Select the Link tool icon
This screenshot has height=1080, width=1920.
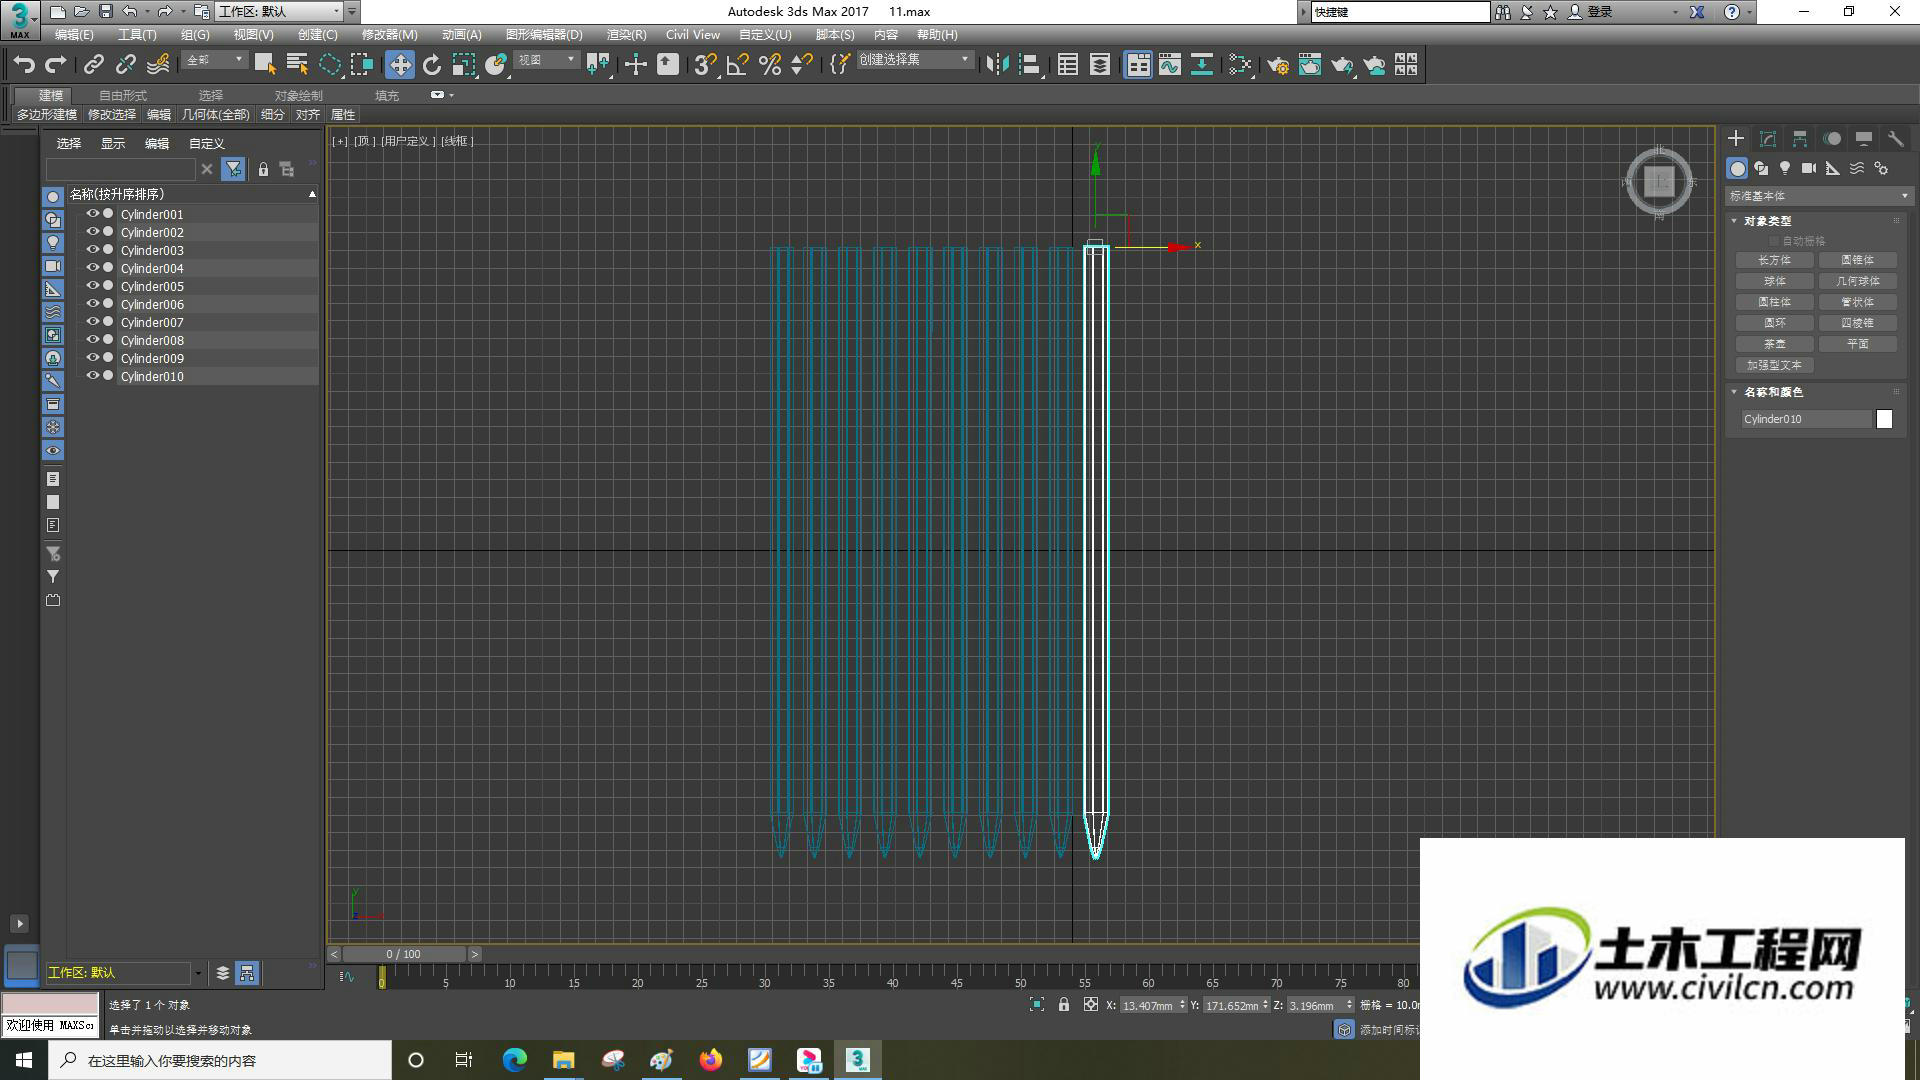(94, 65)
